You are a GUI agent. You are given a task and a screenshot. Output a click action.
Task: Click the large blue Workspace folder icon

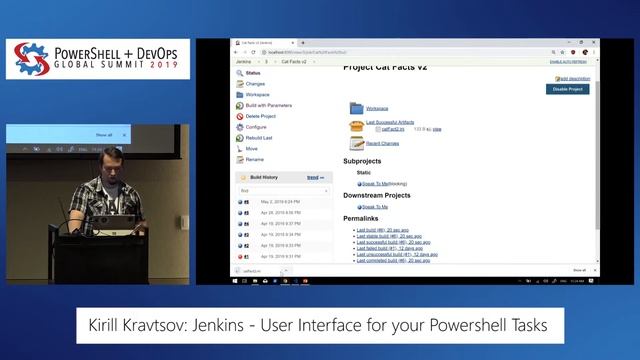pos(356,108)
